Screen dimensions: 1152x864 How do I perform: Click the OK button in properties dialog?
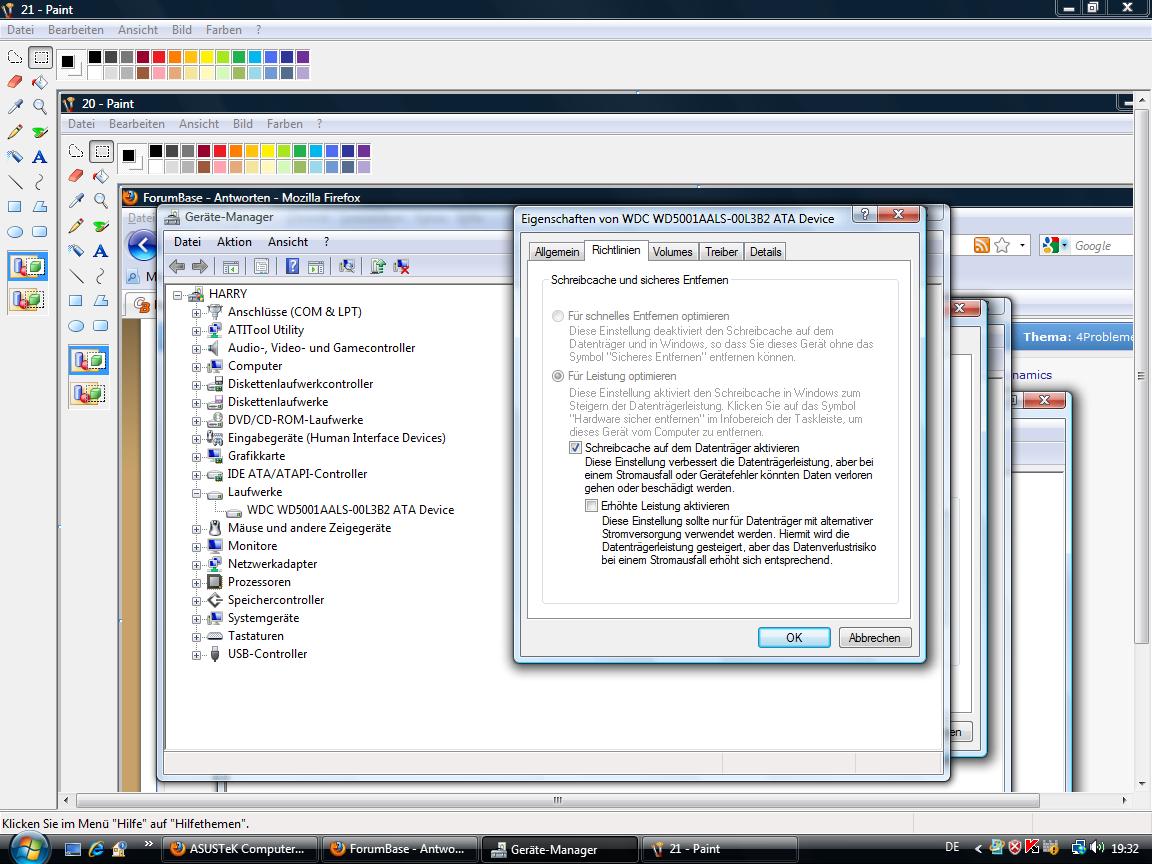click(x=794, y=638)
